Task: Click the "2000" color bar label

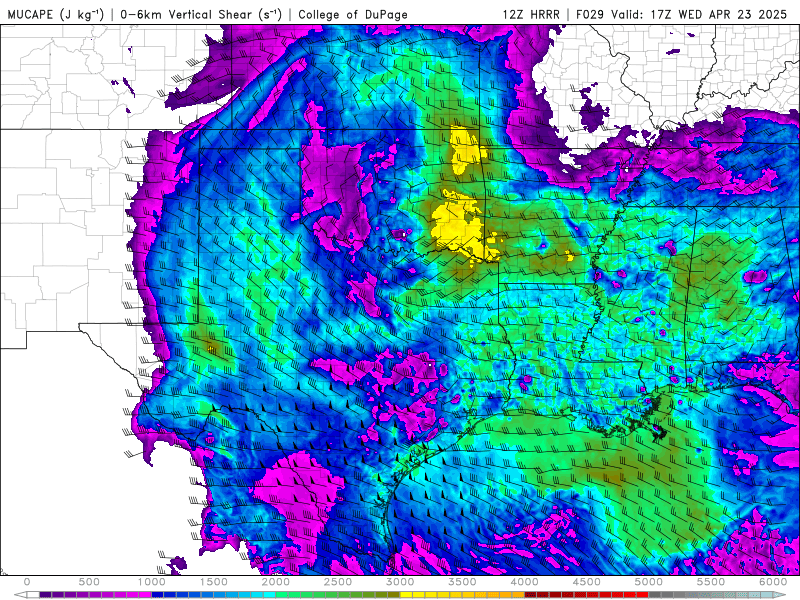Action: [276, 582]
